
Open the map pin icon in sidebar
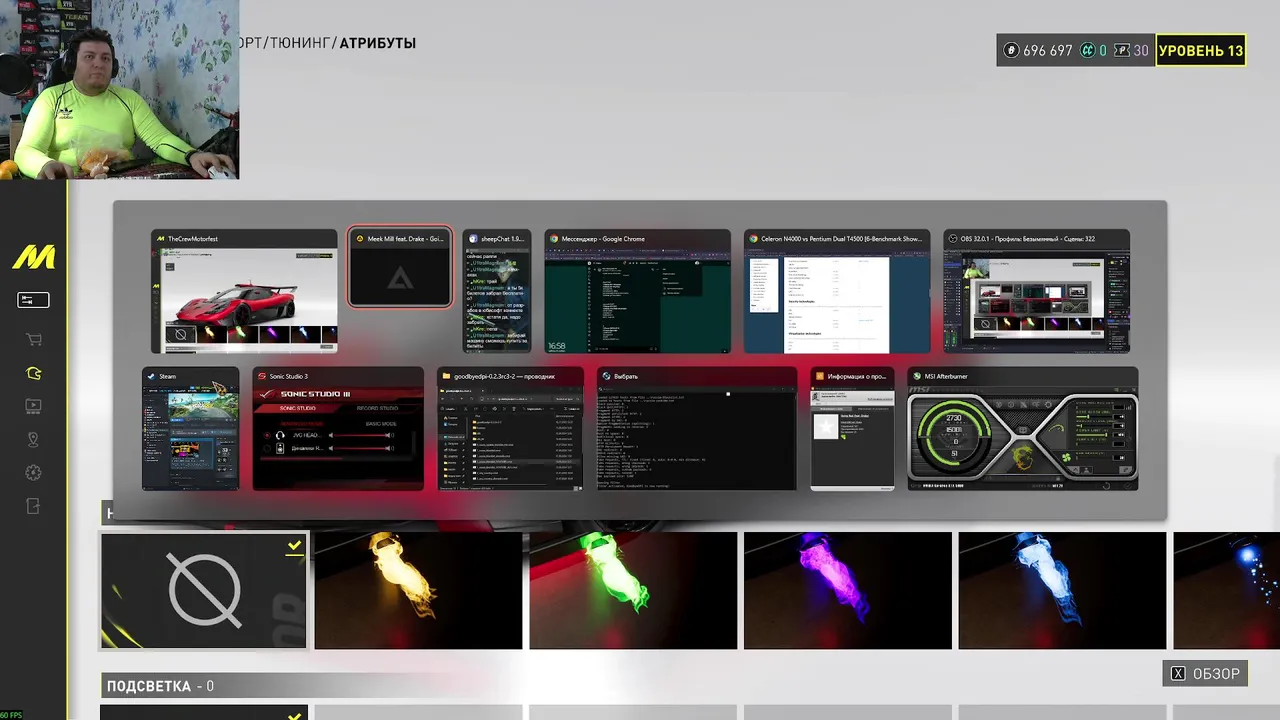pyautogui.click(x=33, y=440)
